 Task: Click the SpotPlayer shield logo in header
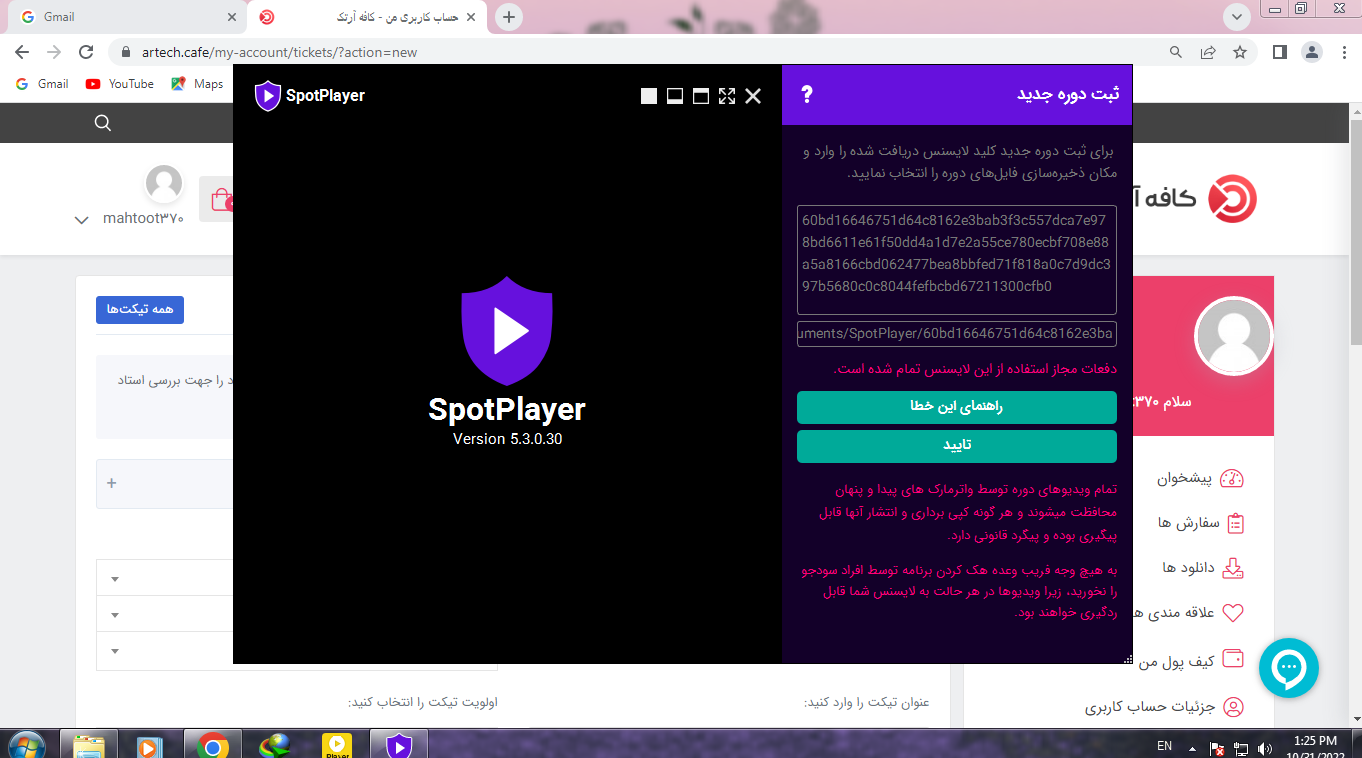267,96
